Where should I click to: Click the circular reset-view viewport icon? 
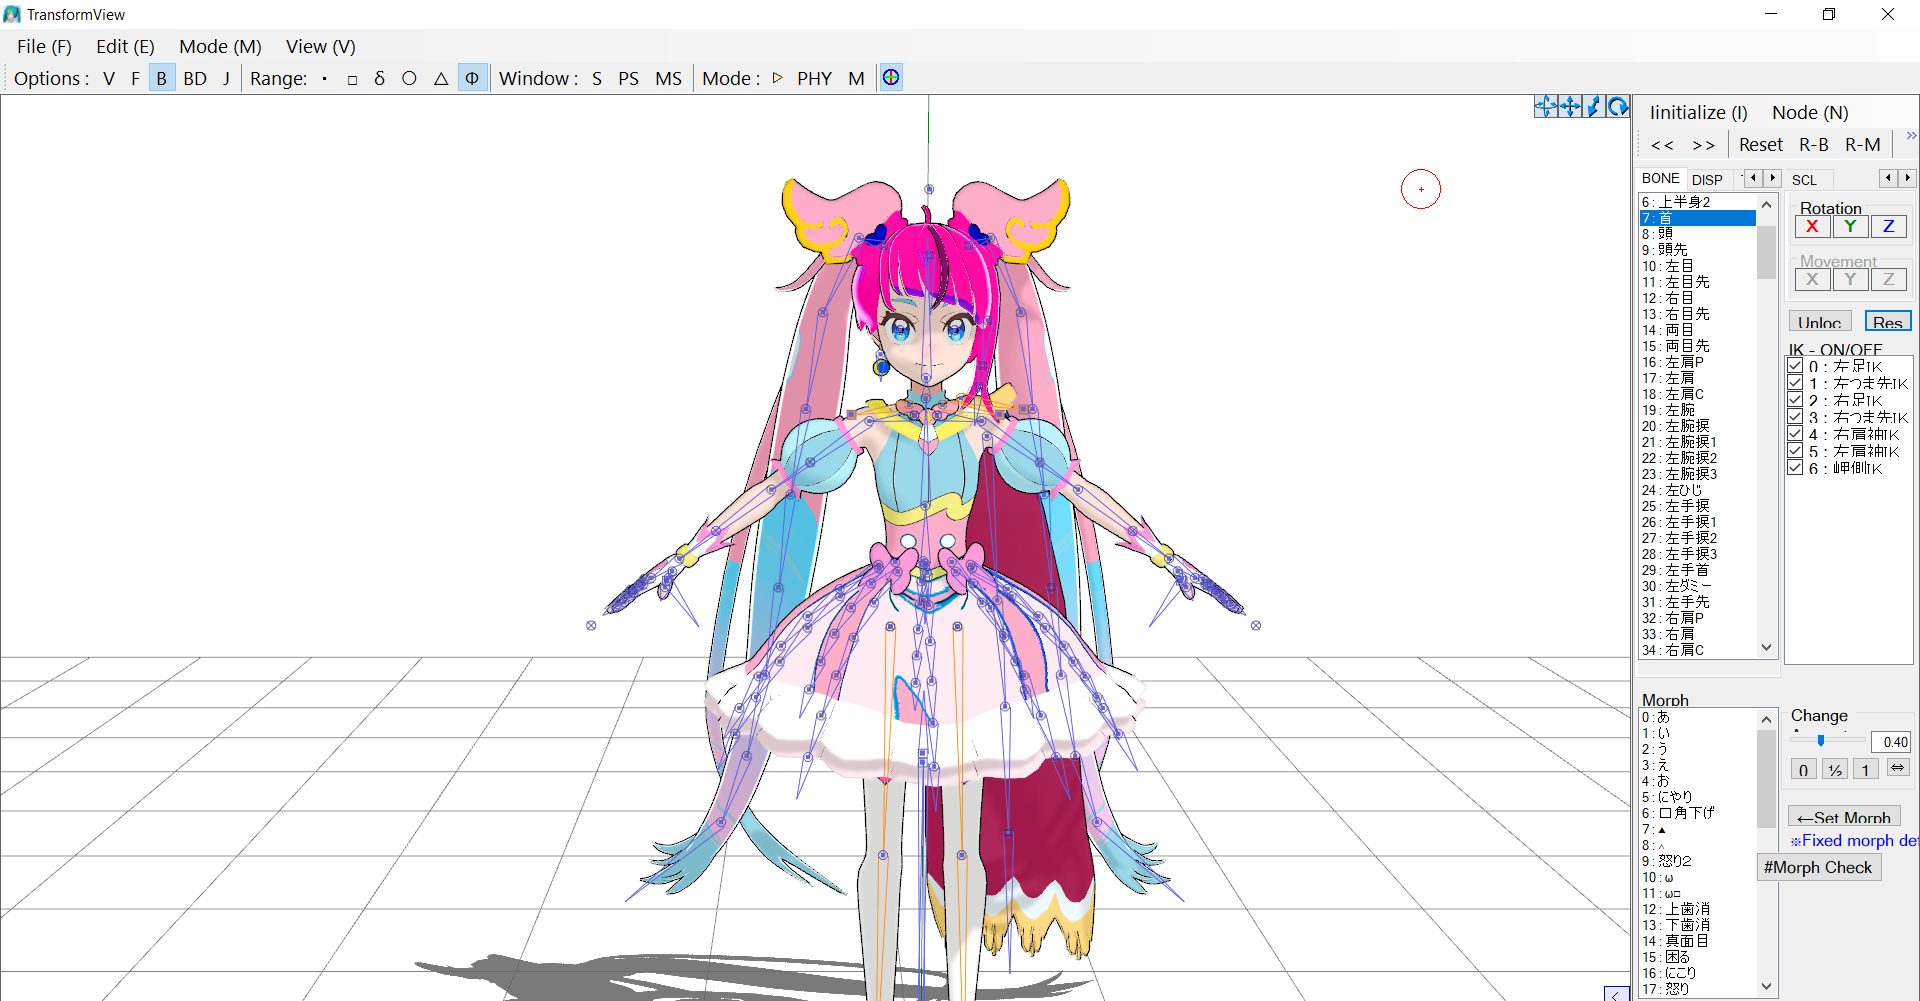[x=1618, y=107]
